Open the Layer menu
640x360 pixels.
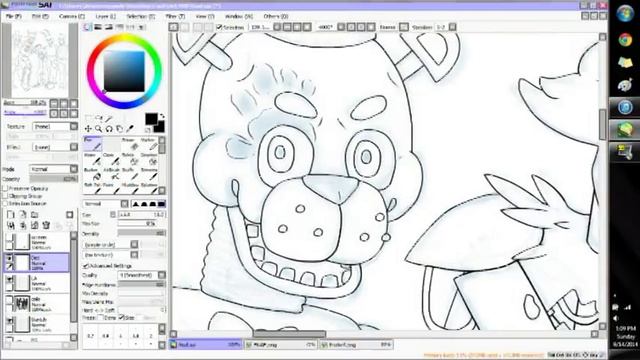tap(105, 16)
